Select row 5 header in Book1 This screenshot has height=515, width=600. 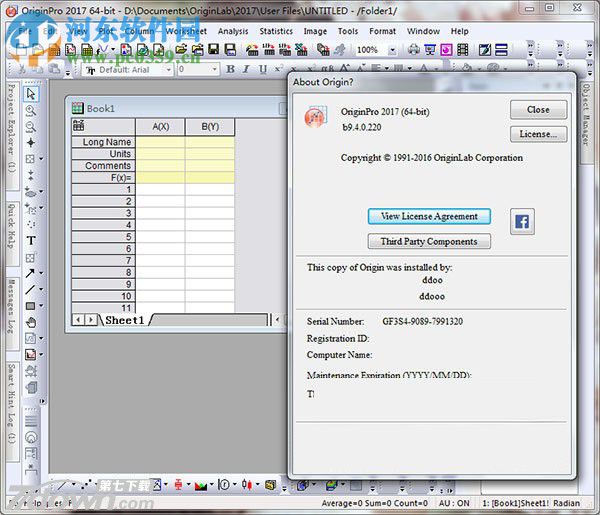pos(103,237)
